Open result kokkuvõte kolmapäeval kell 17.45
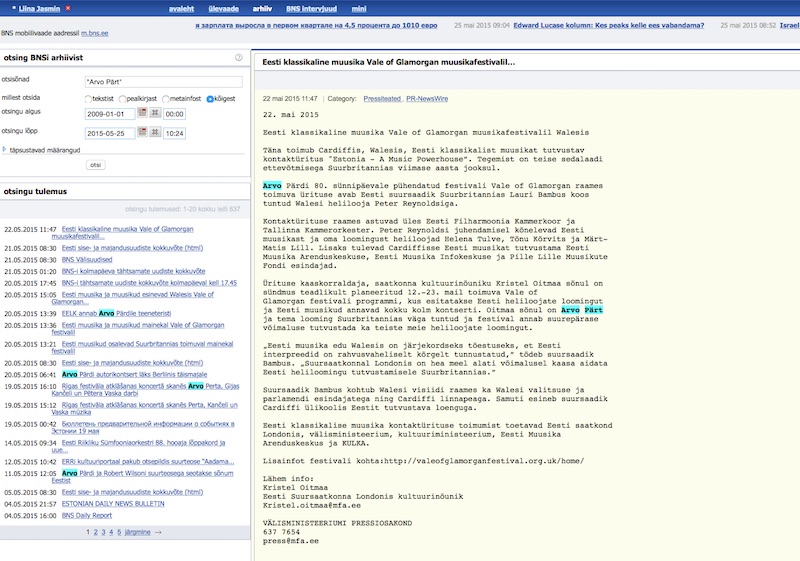The height and width of the screenshot is (561, 800). [x=149, y=283]
